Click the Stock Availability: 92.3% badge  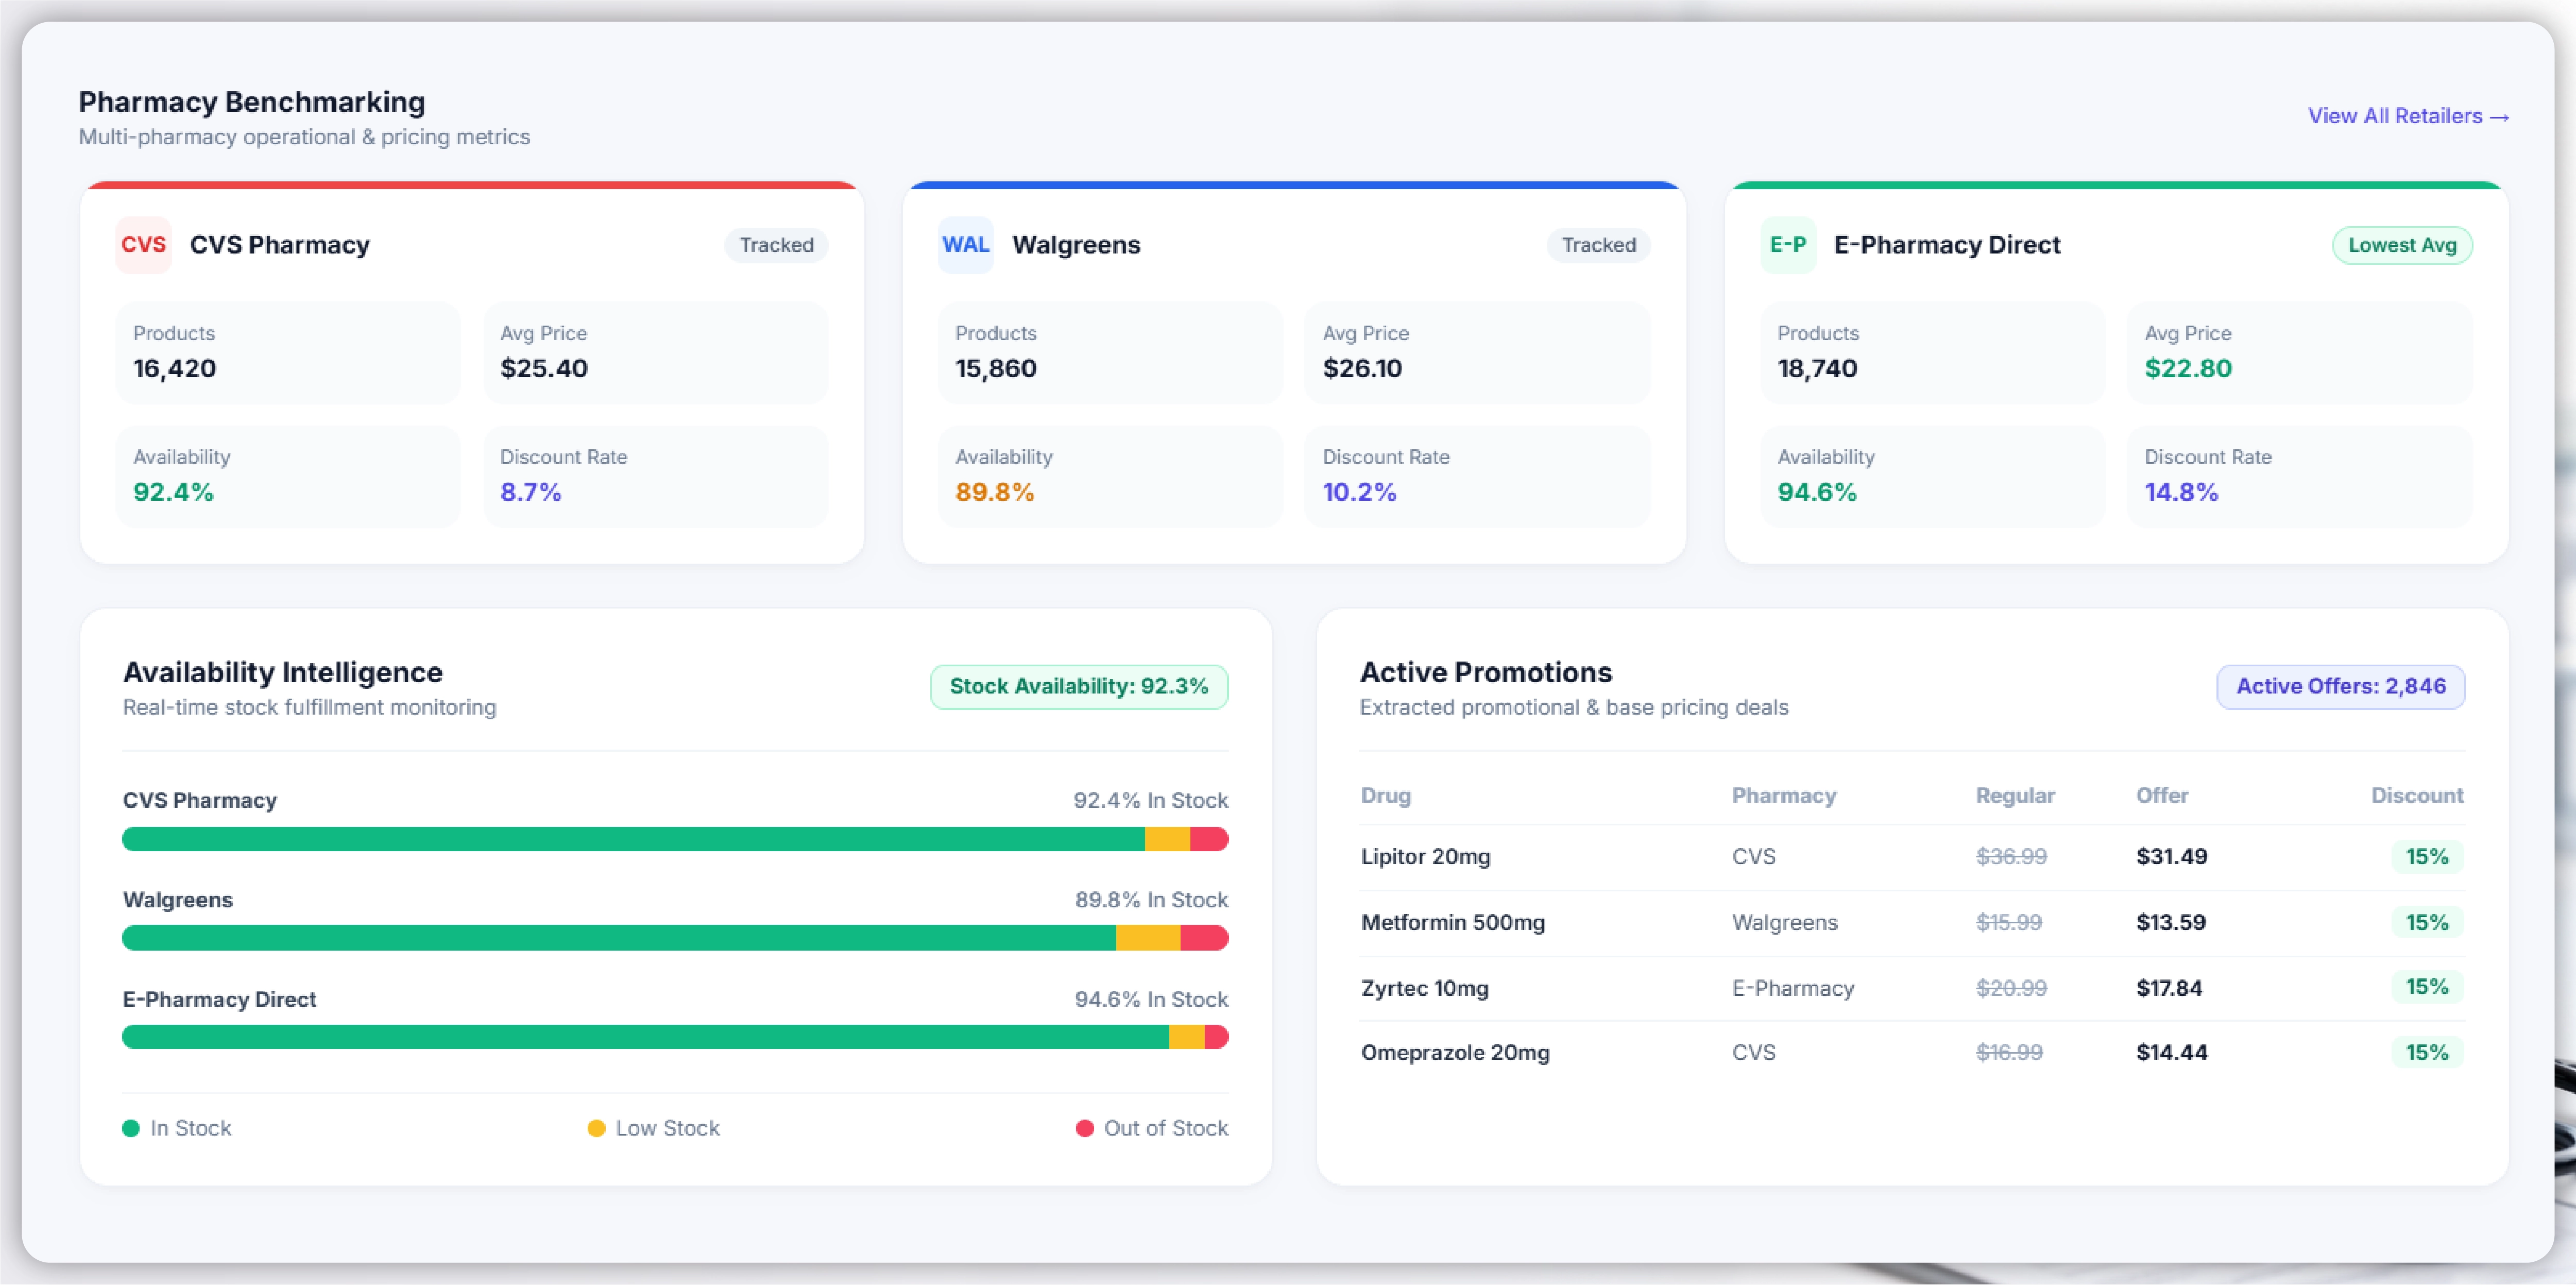coord(1079,687)
